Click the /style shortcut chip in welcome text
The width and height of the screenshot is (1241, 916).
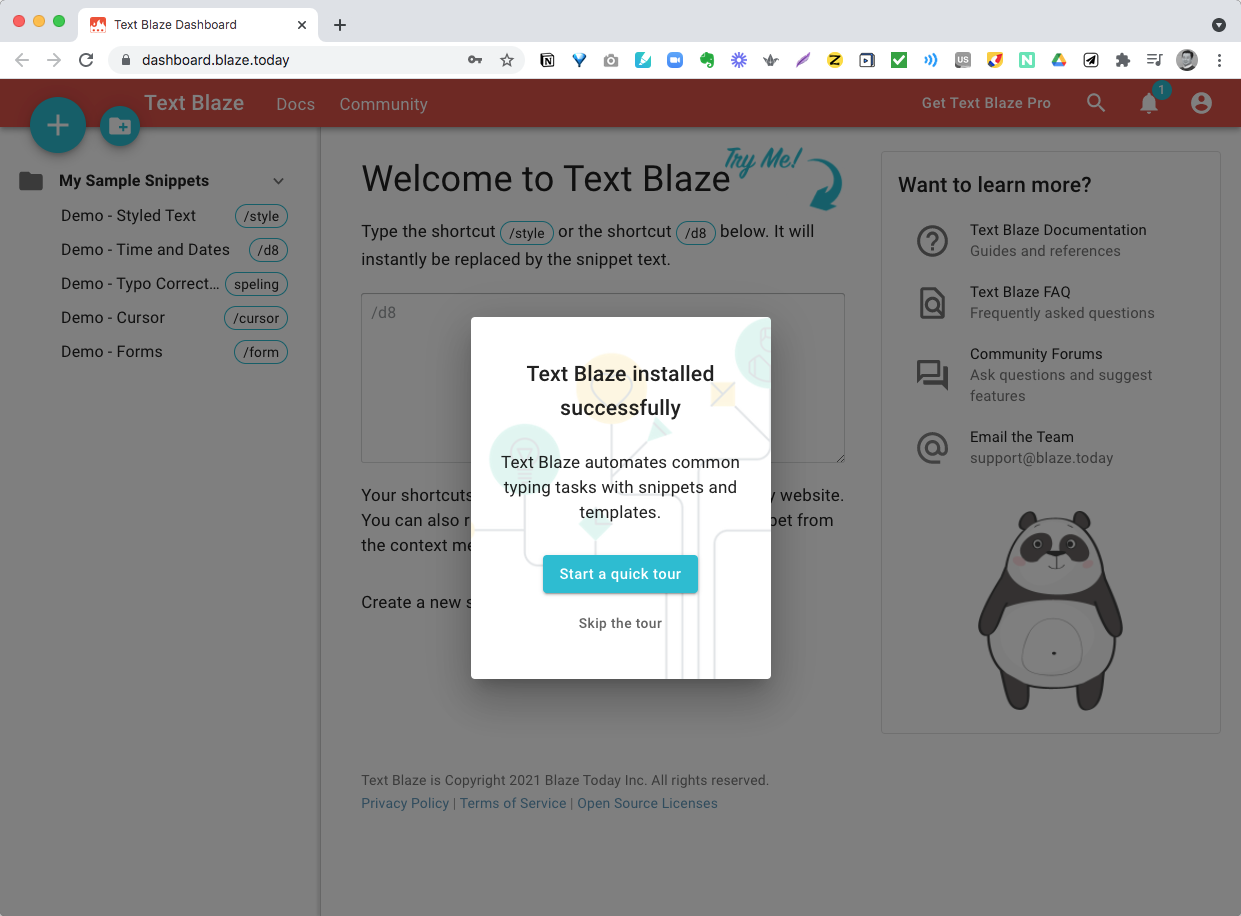pos(527,233)
